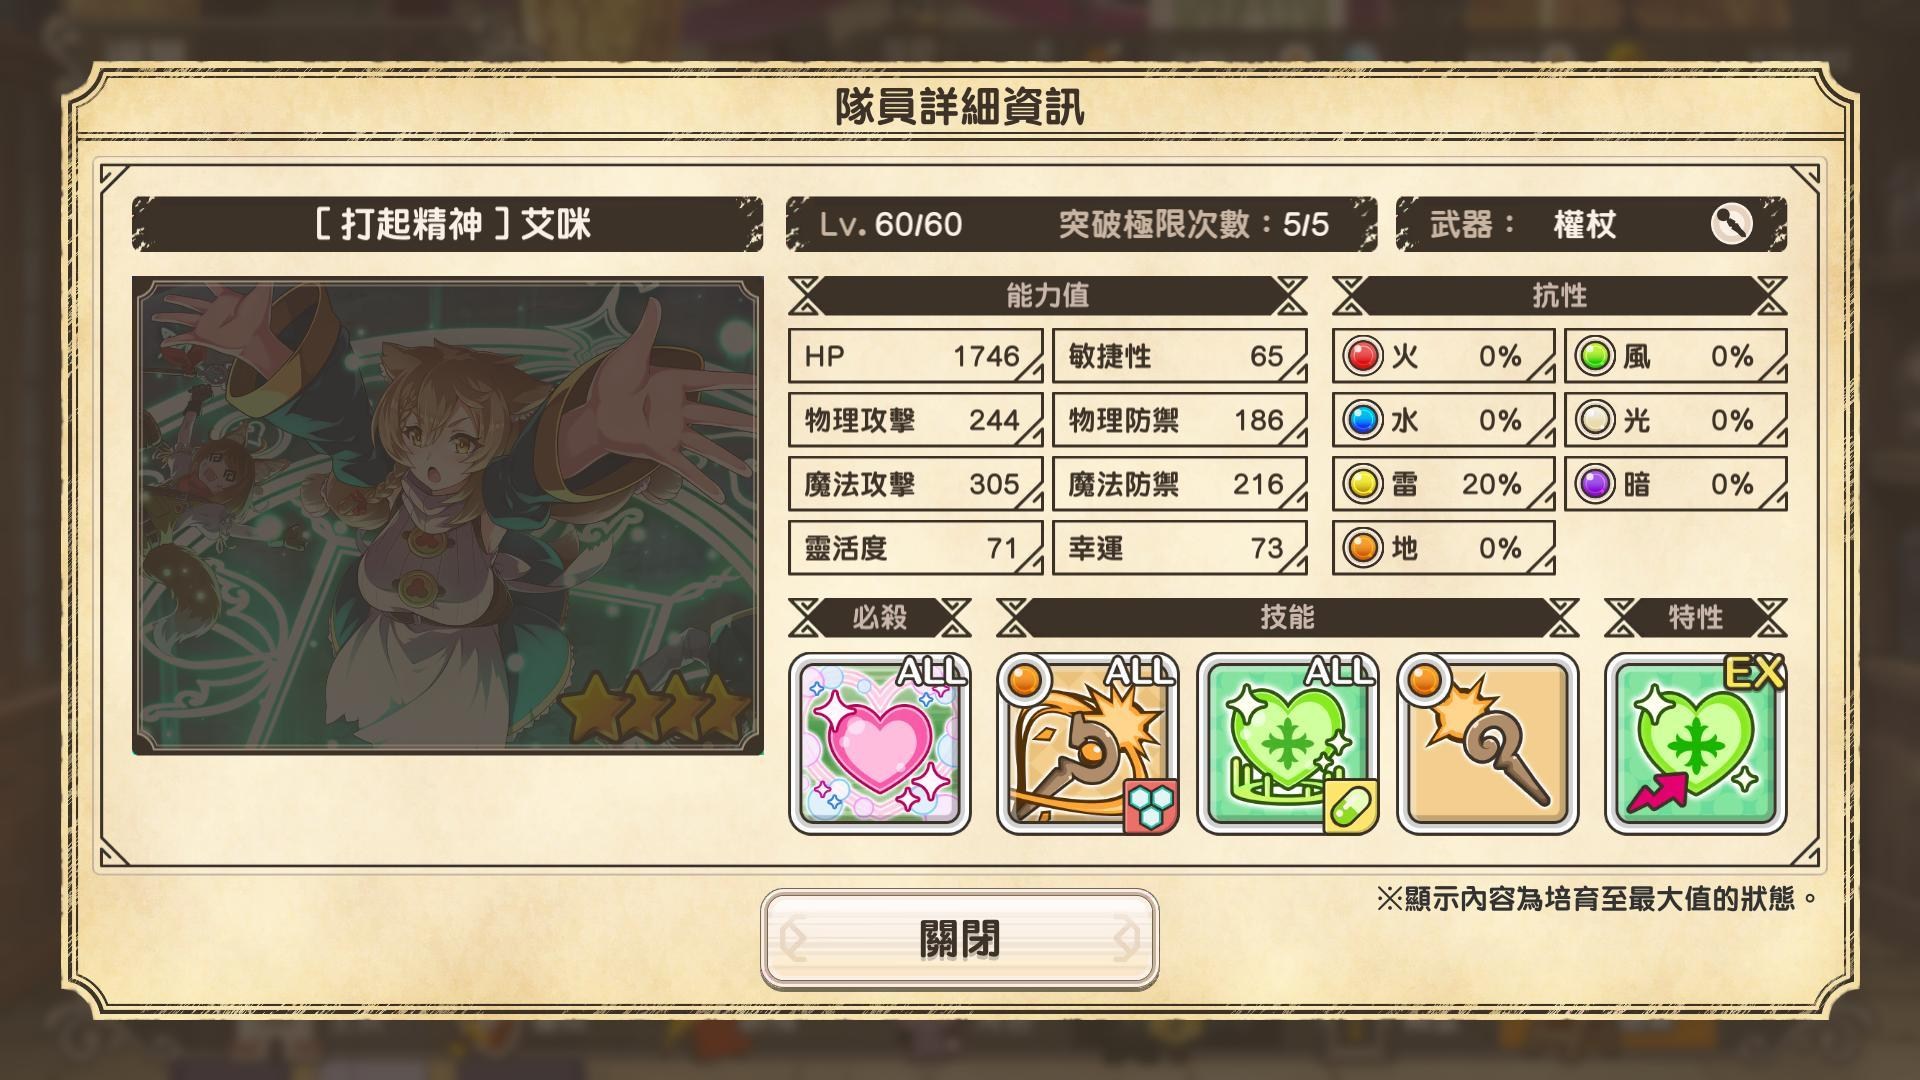Open the EX green heart trait icon
1920x1080 pixels.
(1696, 744)
